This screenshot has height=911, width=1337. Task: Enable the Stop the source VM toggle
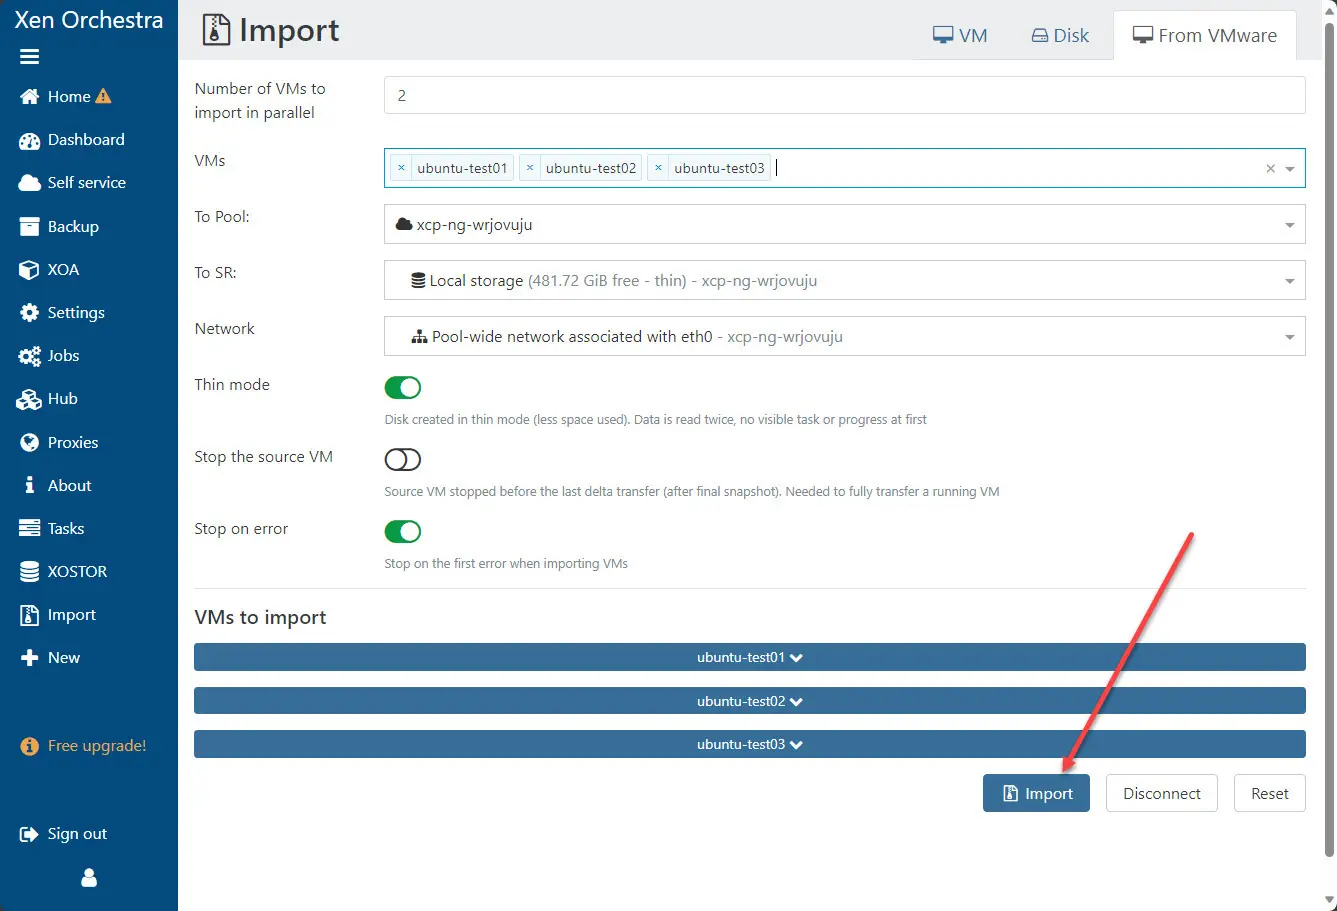(403, 459)
